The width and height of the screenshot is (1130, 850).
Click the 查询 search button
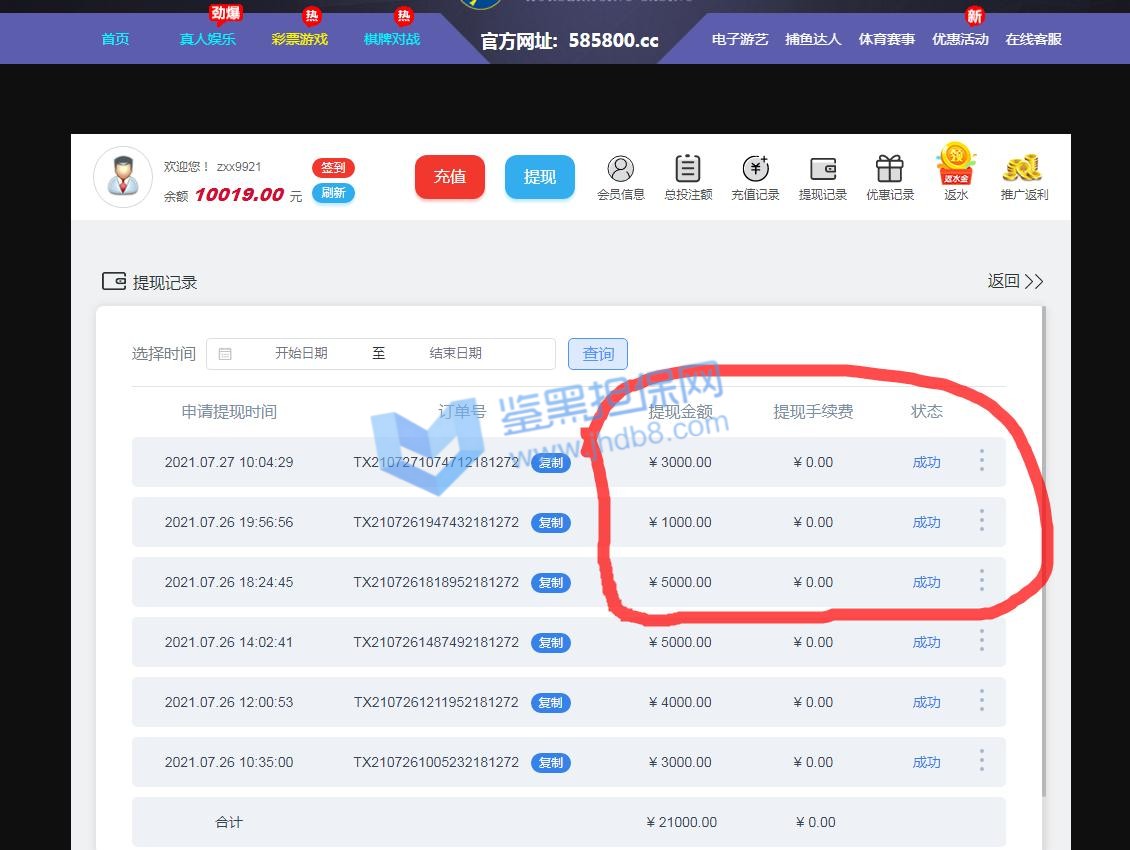pyautogui.click(x=598, y=354)
